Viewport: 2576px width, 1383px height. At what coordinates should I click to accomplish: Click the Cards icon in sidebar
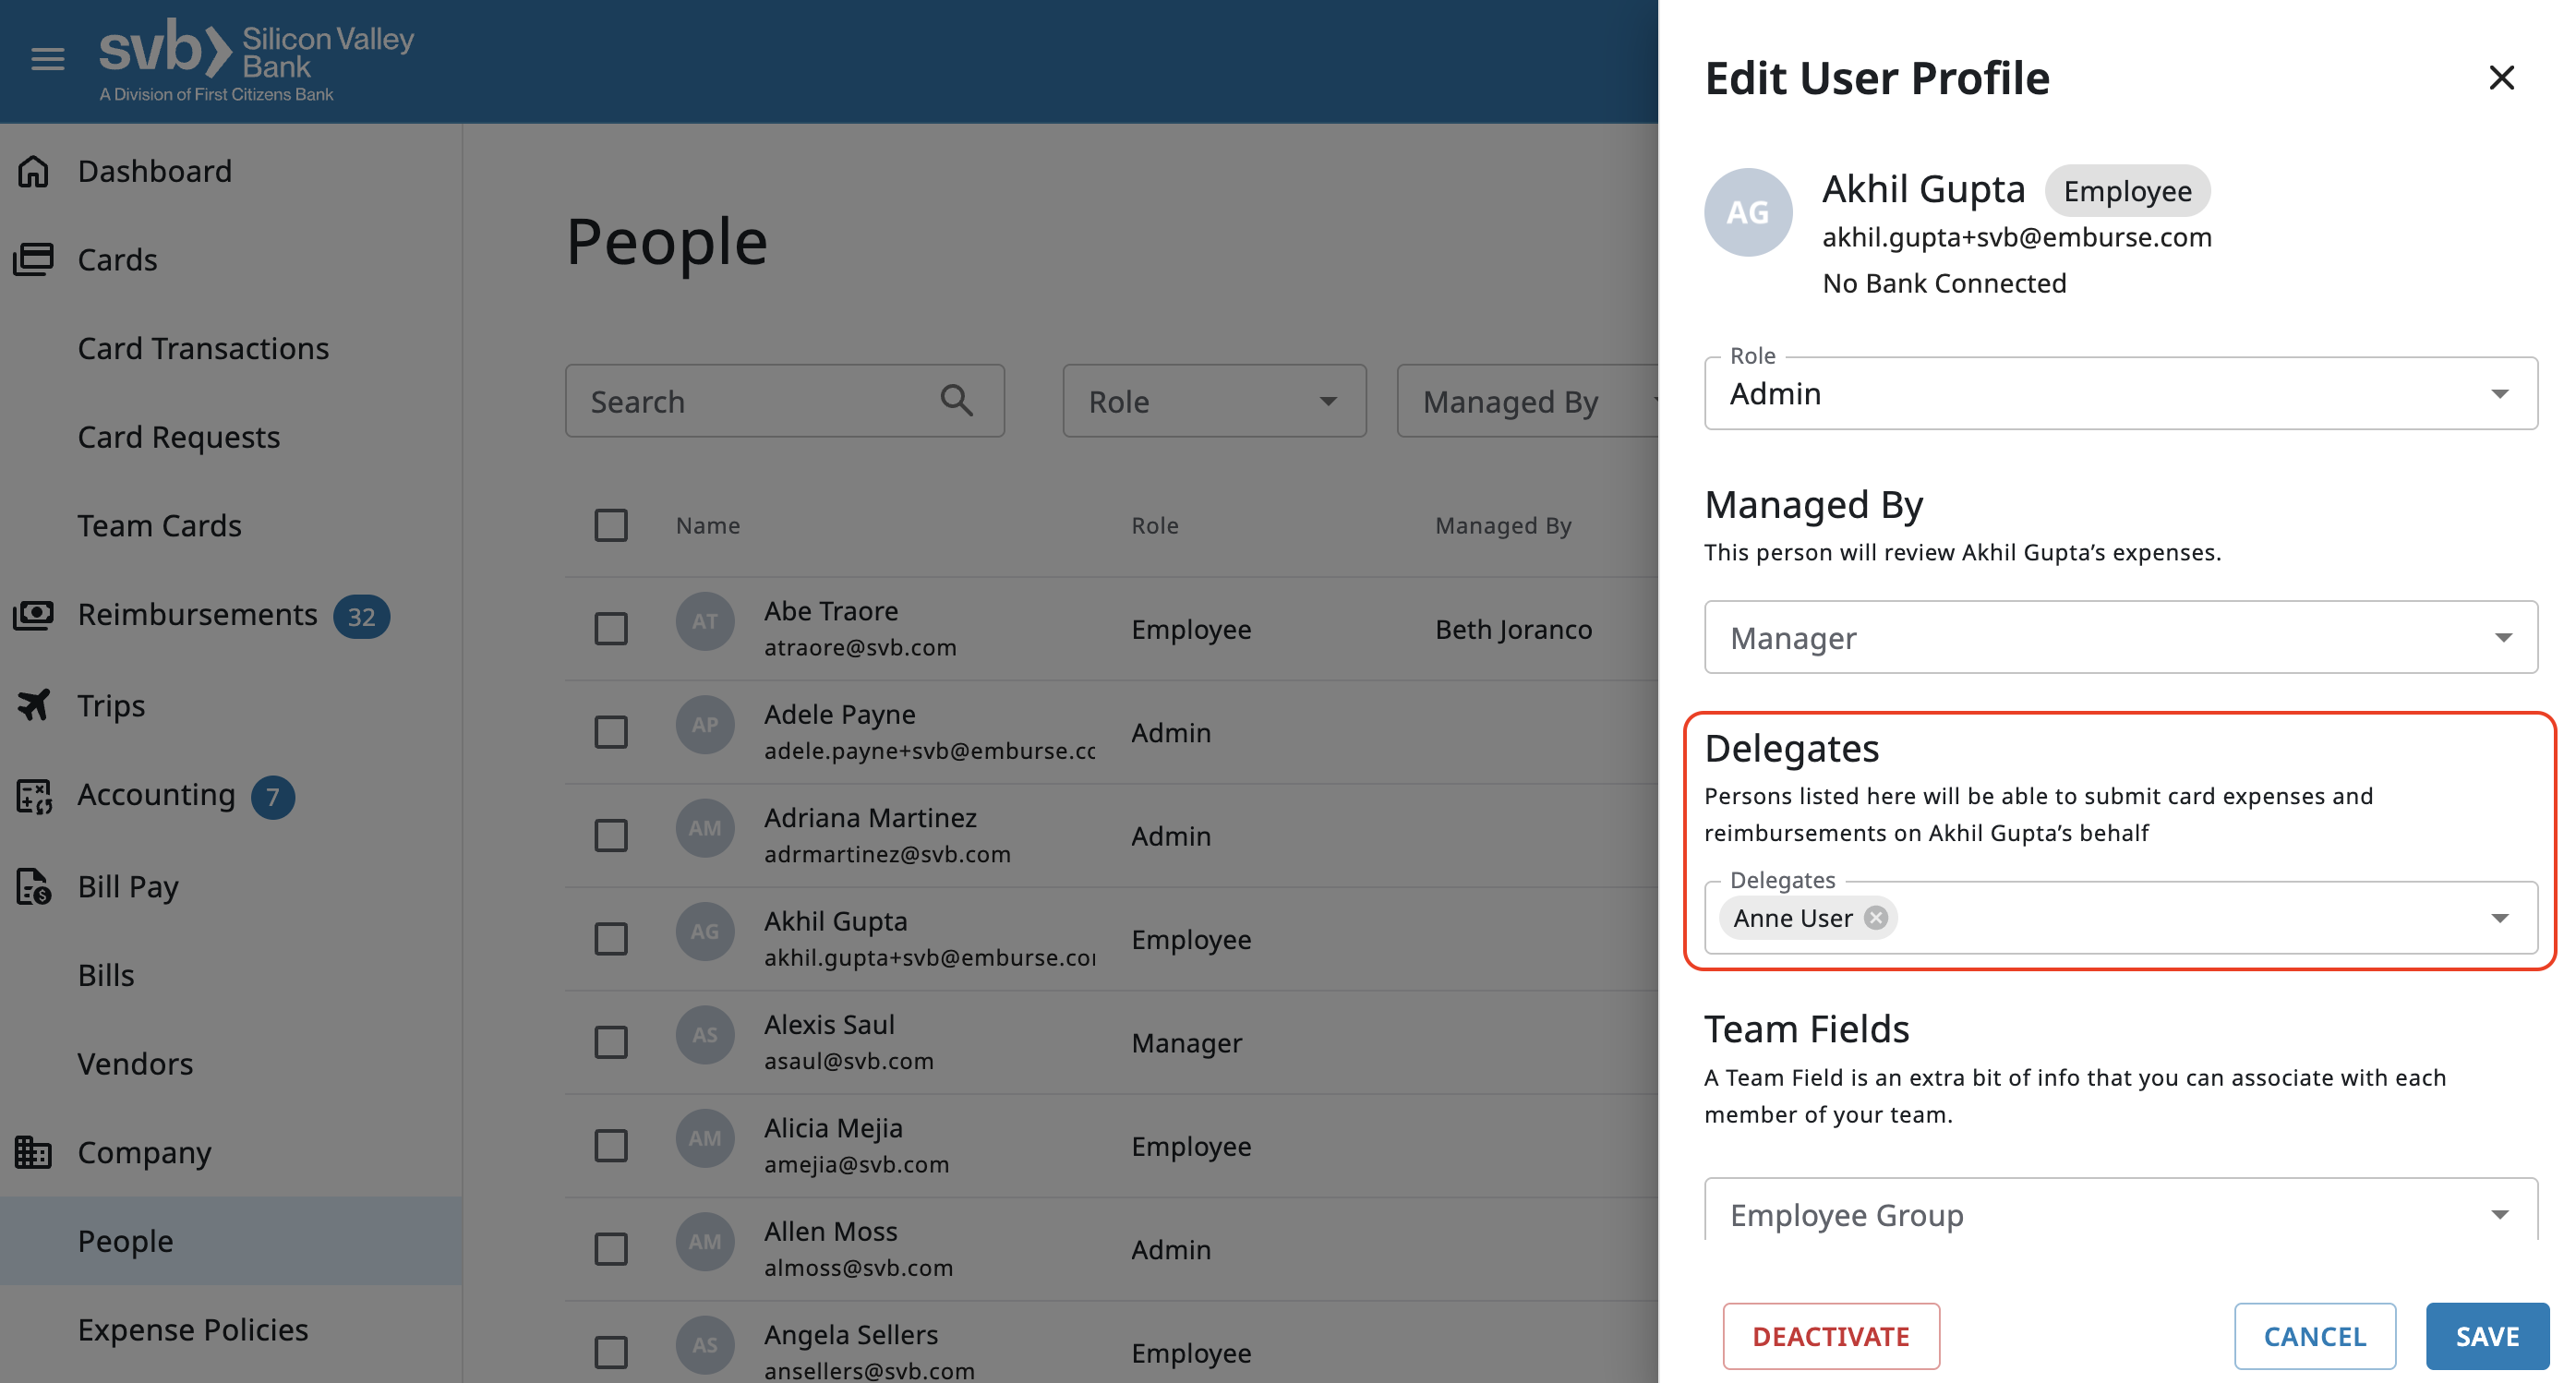click(x=33, y=259)
